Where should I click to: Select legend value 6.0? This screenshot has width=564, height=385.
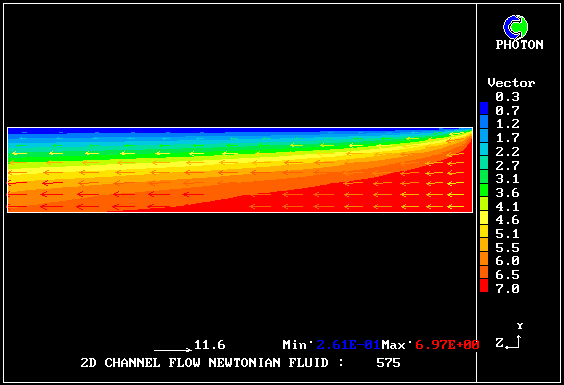tap(507, 261)
